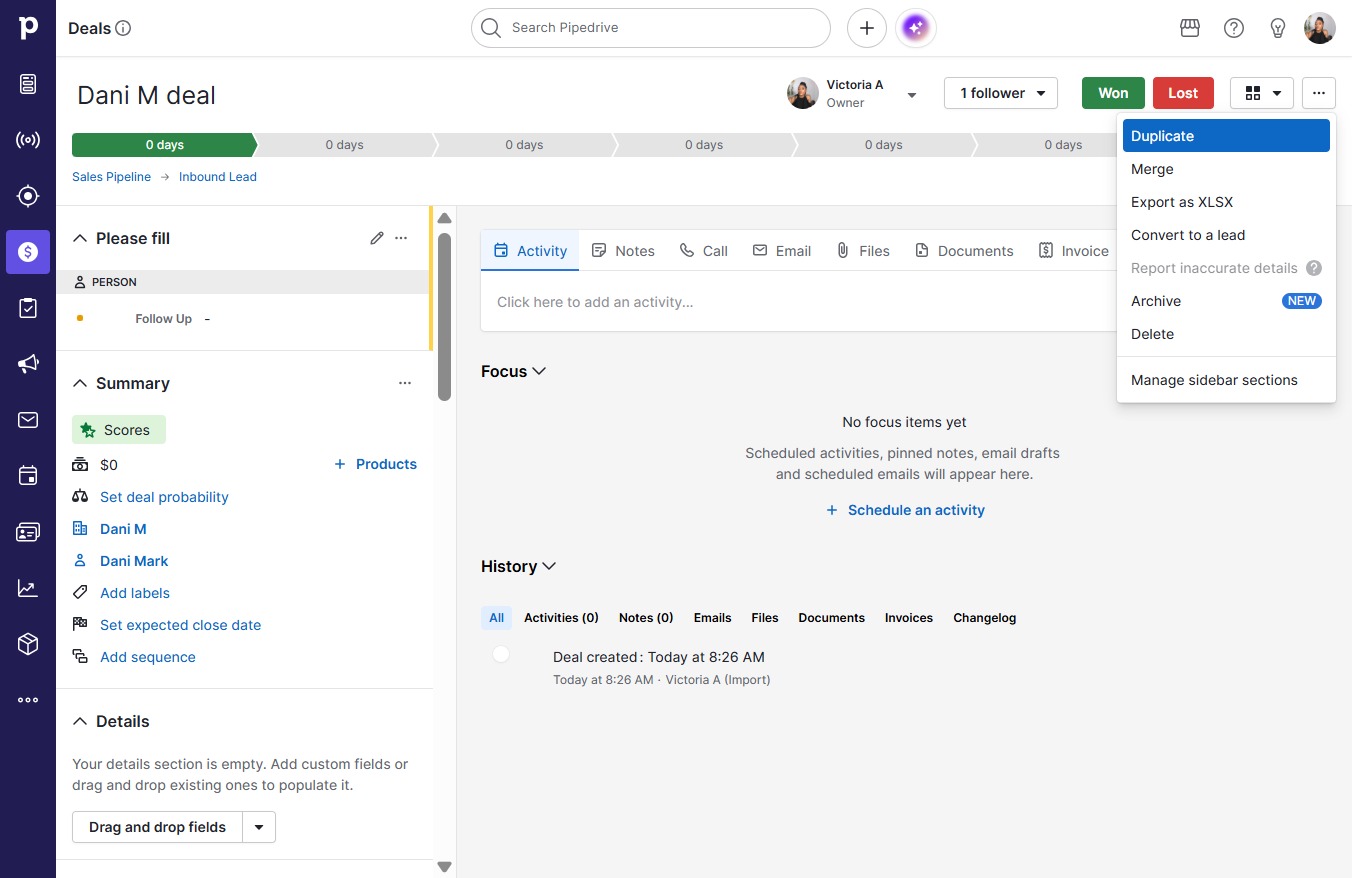Open Manage sidebar sections
This screenshot has width=1352, height=878.
pyautogui.click(x=1226, y=380)
